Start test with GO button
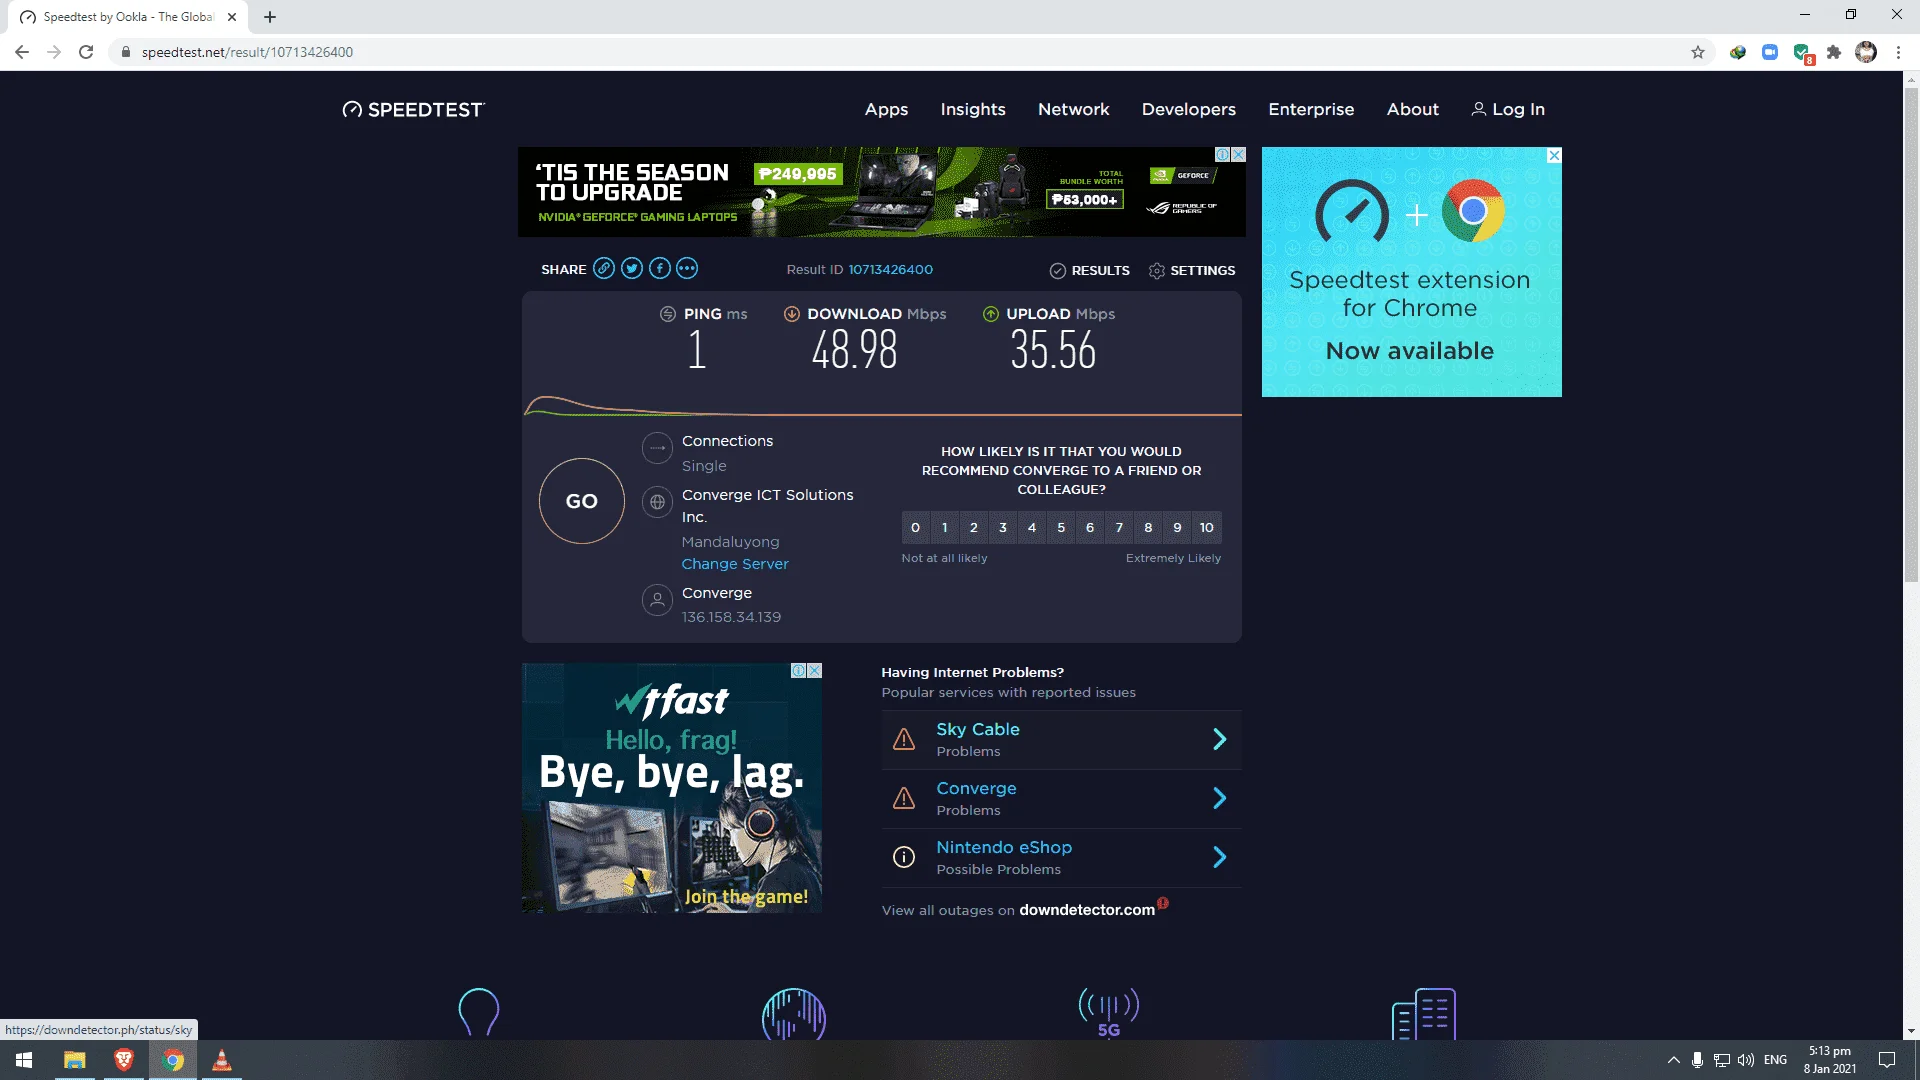 click(582, 501)
